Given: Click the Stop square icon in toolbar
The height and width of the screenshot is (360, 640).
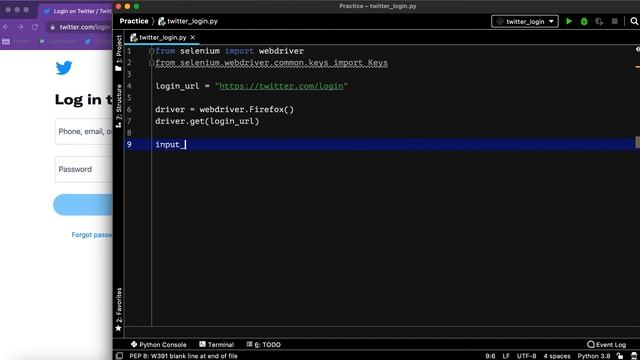Looking at the screenshot, I should pos(614,21).
